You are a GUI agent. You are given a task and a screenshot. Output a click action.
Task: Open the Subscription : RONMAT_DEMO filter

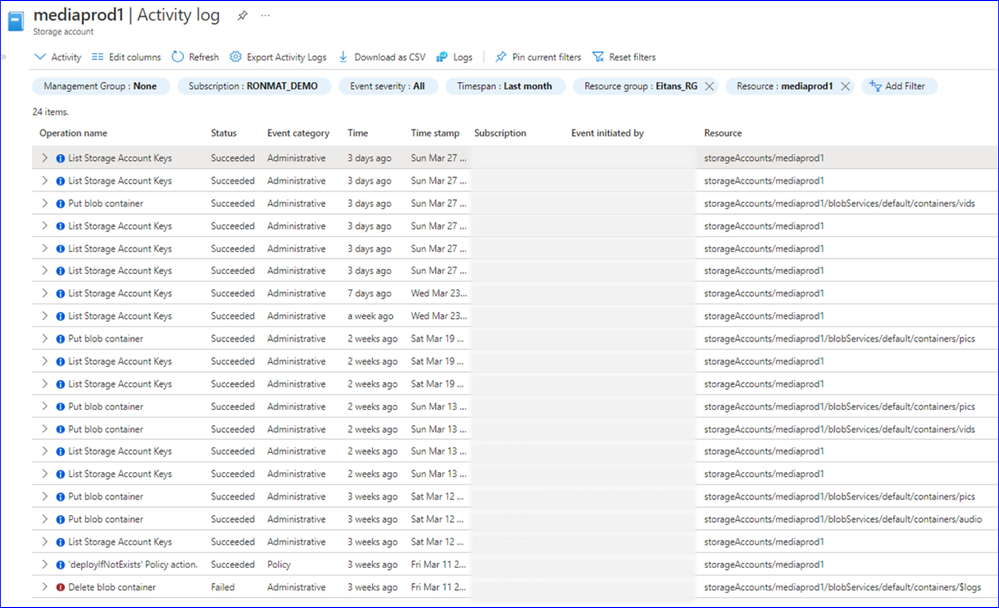point(253,86)
